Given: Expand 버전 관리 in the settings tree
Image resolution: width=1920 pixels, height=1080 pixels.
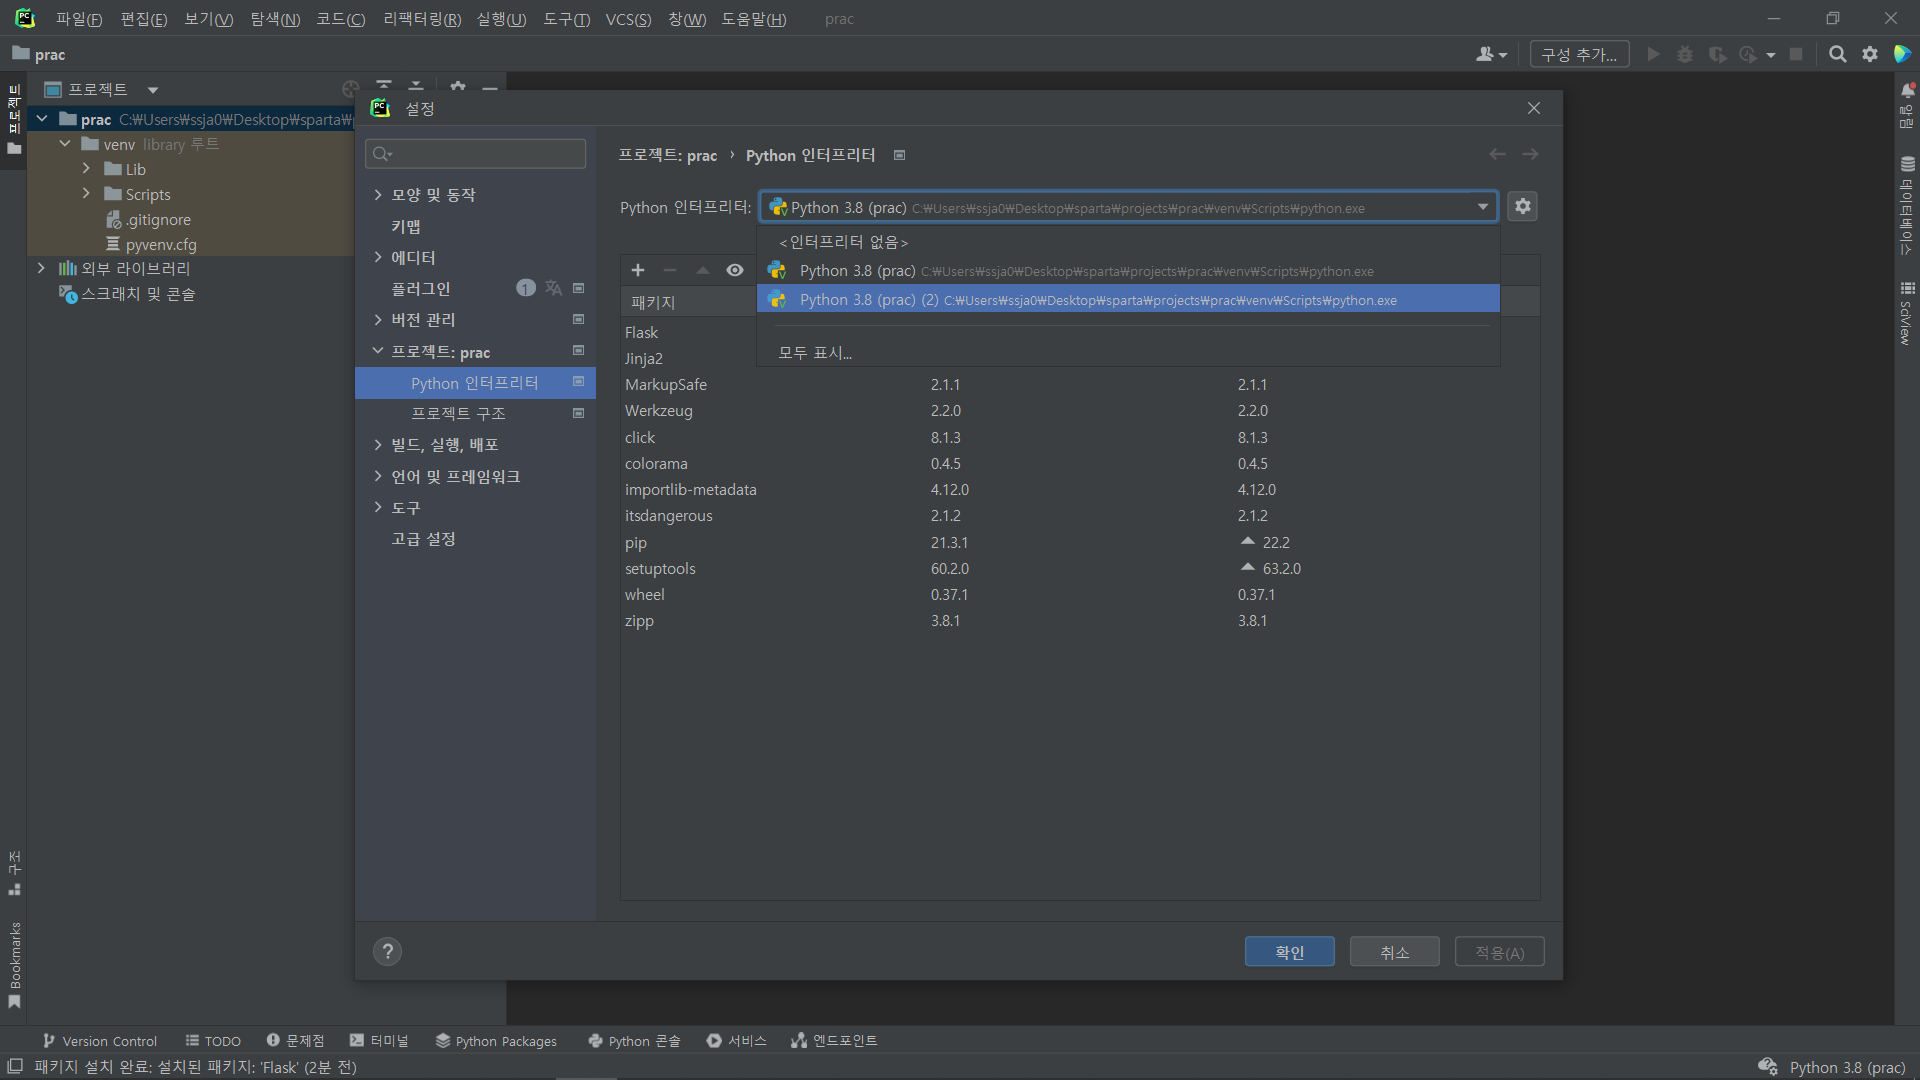Looking at the screenshot, I should (378, 319).
